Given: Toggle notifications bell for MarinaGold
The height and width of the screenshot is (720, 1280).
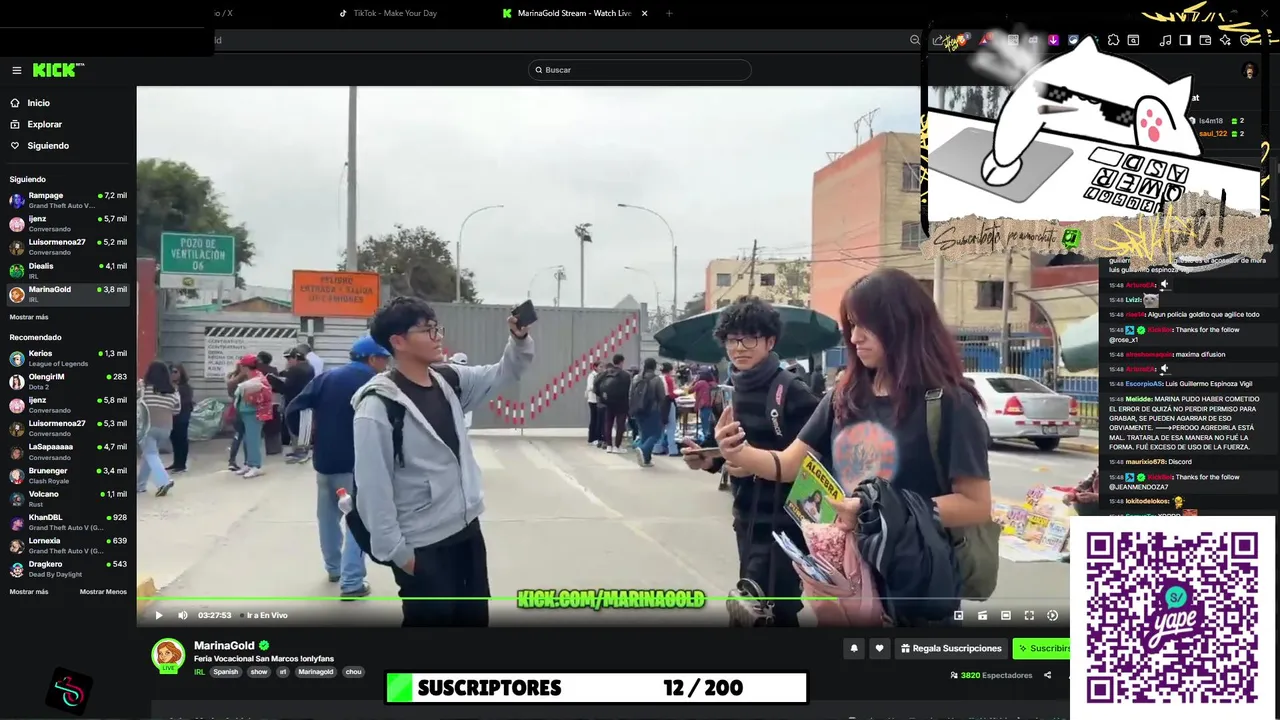Looking at the screenshot, I should tap(854, 648).
